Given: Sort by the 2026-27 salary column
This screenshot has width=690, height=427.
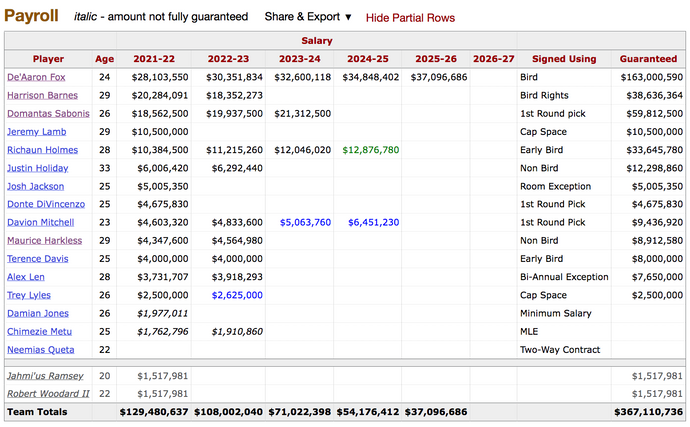Looking at the screenshot, I should [x=494, y=59].
